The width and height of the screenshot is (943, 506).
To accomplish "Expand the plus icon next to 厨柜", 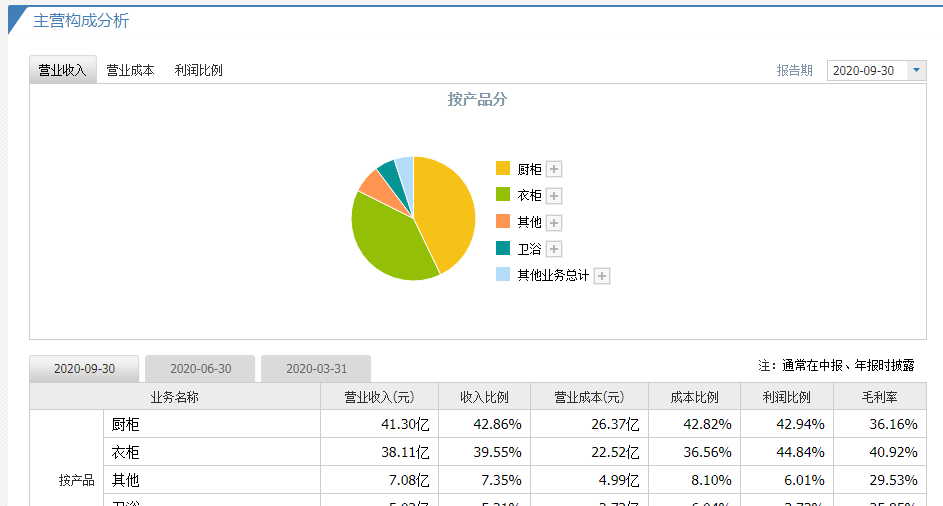I will (x=554, y=169).
